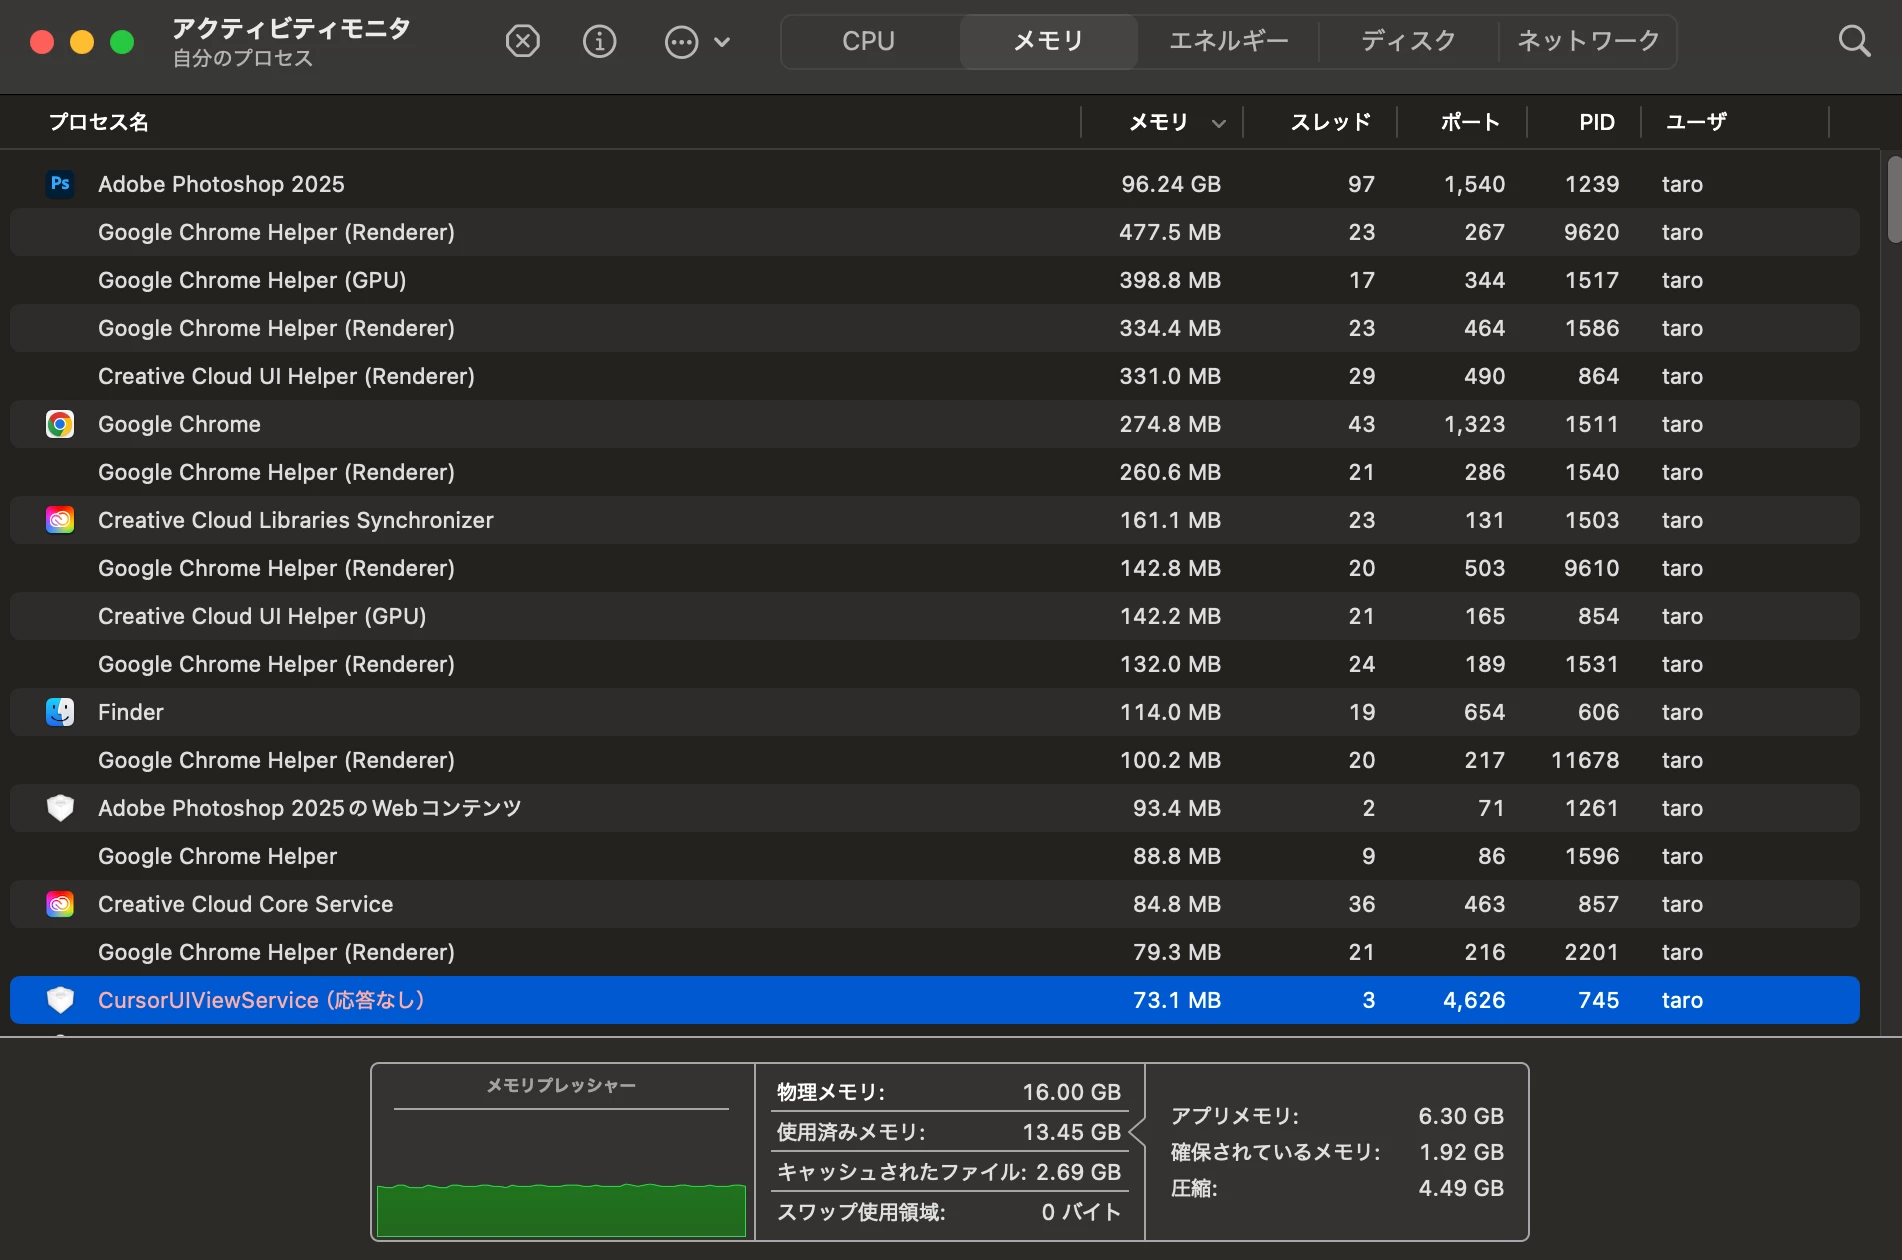Viewport: 1902px width, 1260px height.
Task: Toggle sort arrow on メモリ column
Action: 1218,124
